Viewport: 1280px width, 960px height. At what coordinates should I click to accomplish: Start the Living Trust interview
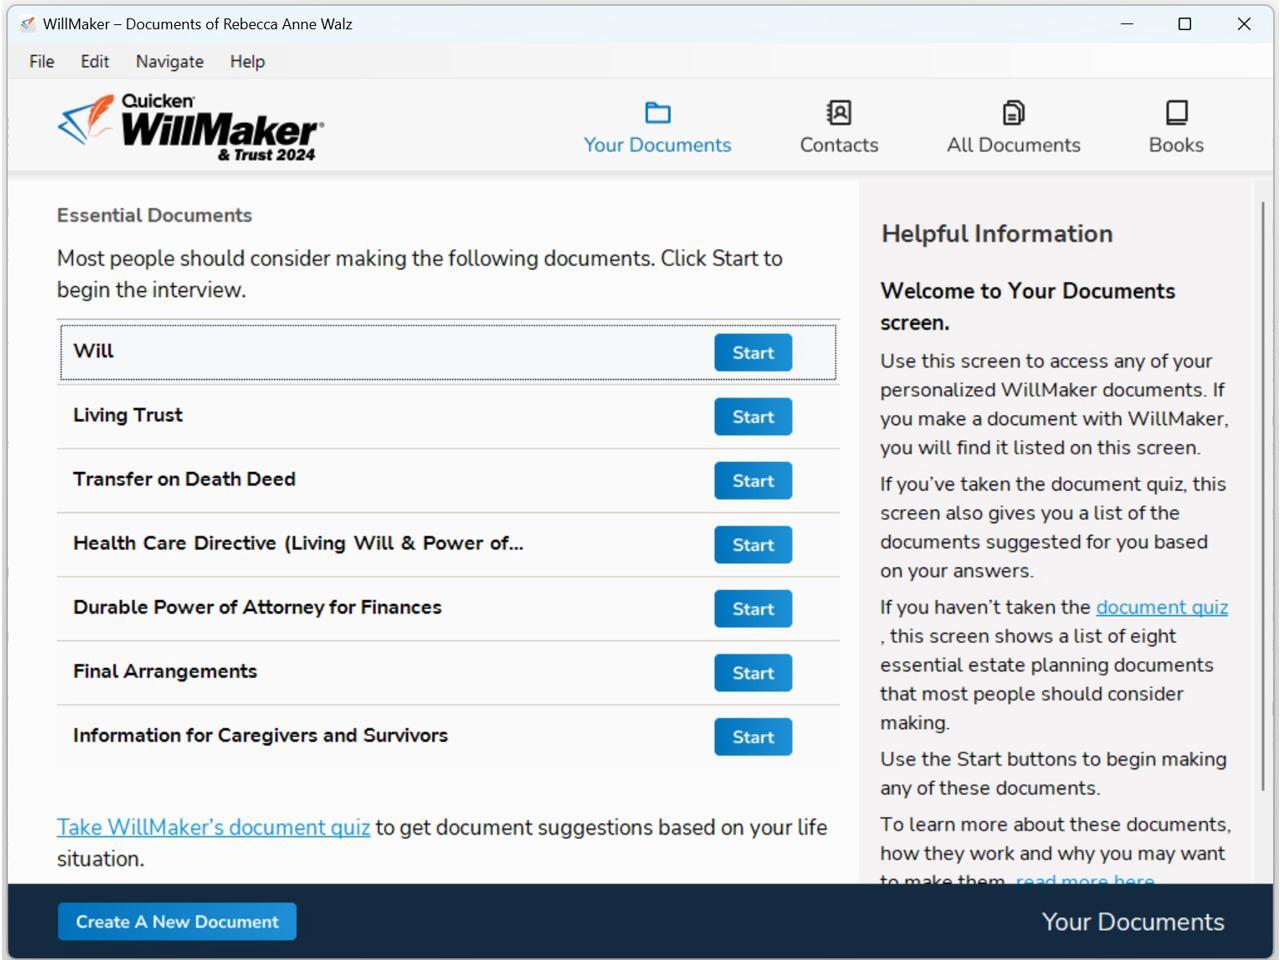click(752, 416)
